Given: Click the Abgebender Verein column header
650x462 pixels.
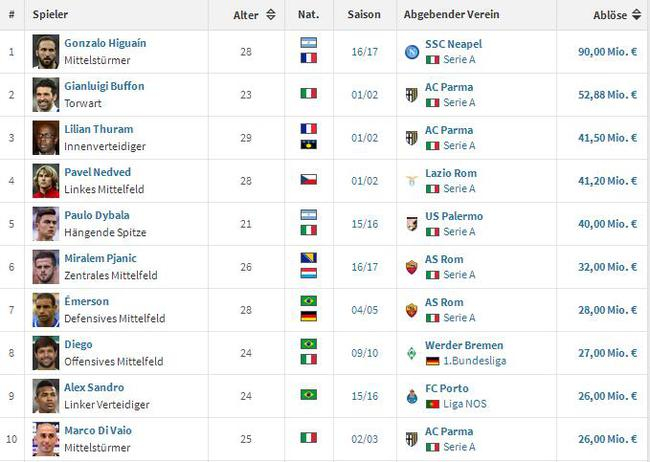Looking at the screenshot, I should (x=451, y=16).
